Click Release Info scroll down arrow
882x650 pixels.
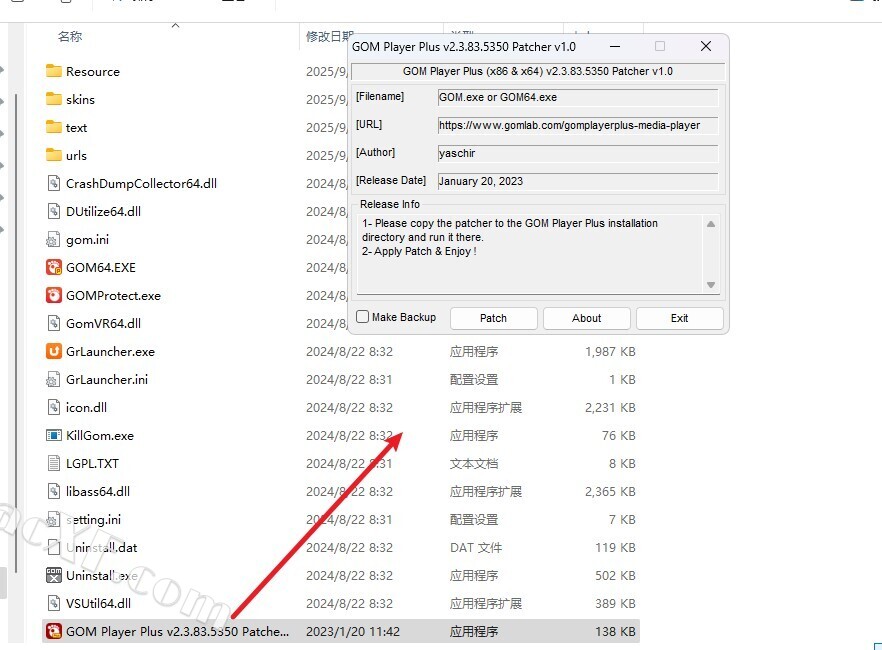click(711, 285)
